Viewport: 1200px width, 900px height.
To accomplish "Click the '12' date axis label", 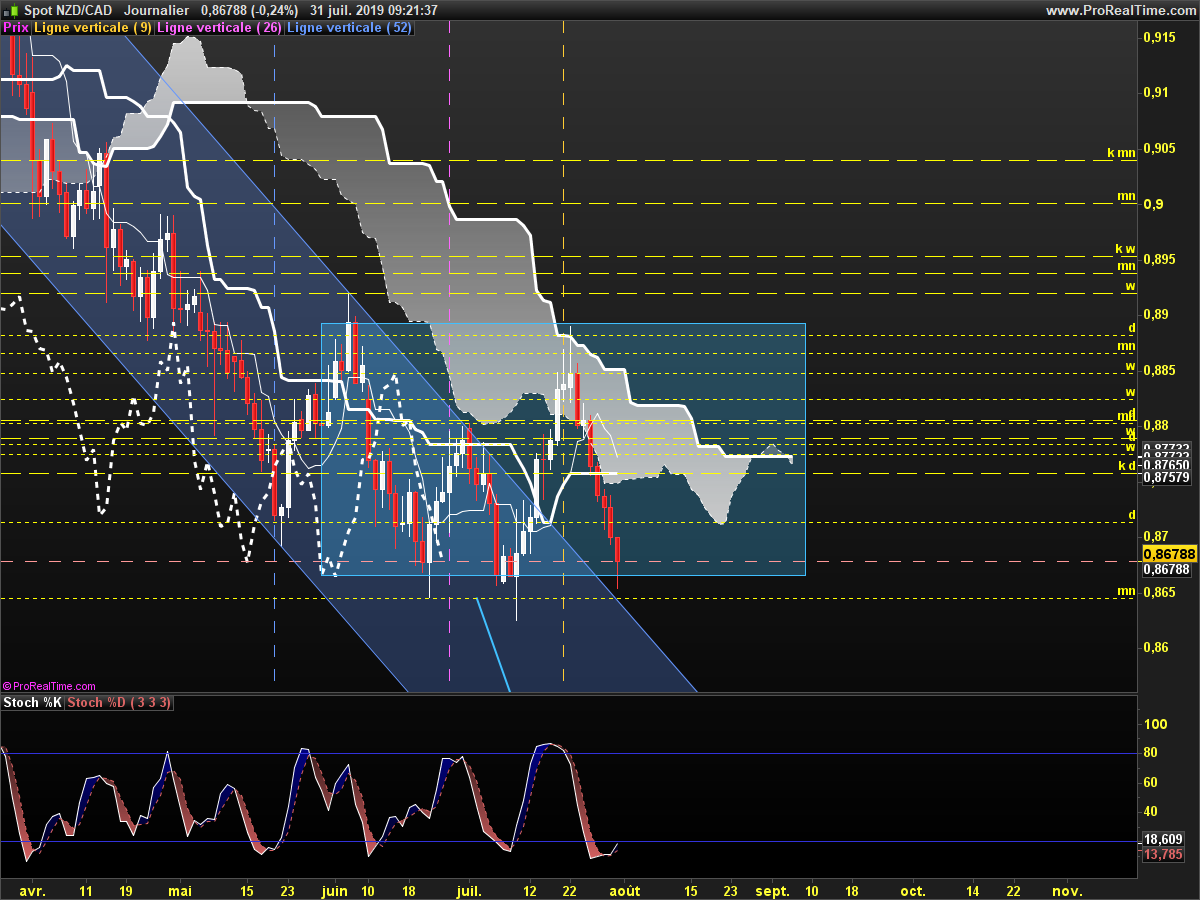I will pos(530,890).
